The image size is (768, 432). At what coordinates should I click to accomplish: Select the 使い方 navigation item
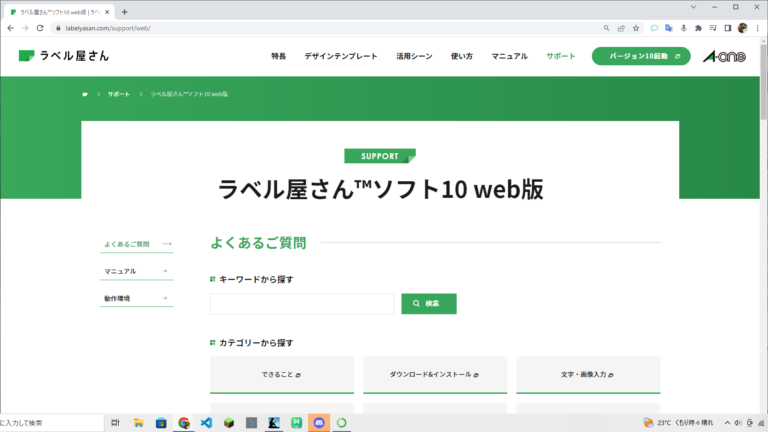coord(462,56)
